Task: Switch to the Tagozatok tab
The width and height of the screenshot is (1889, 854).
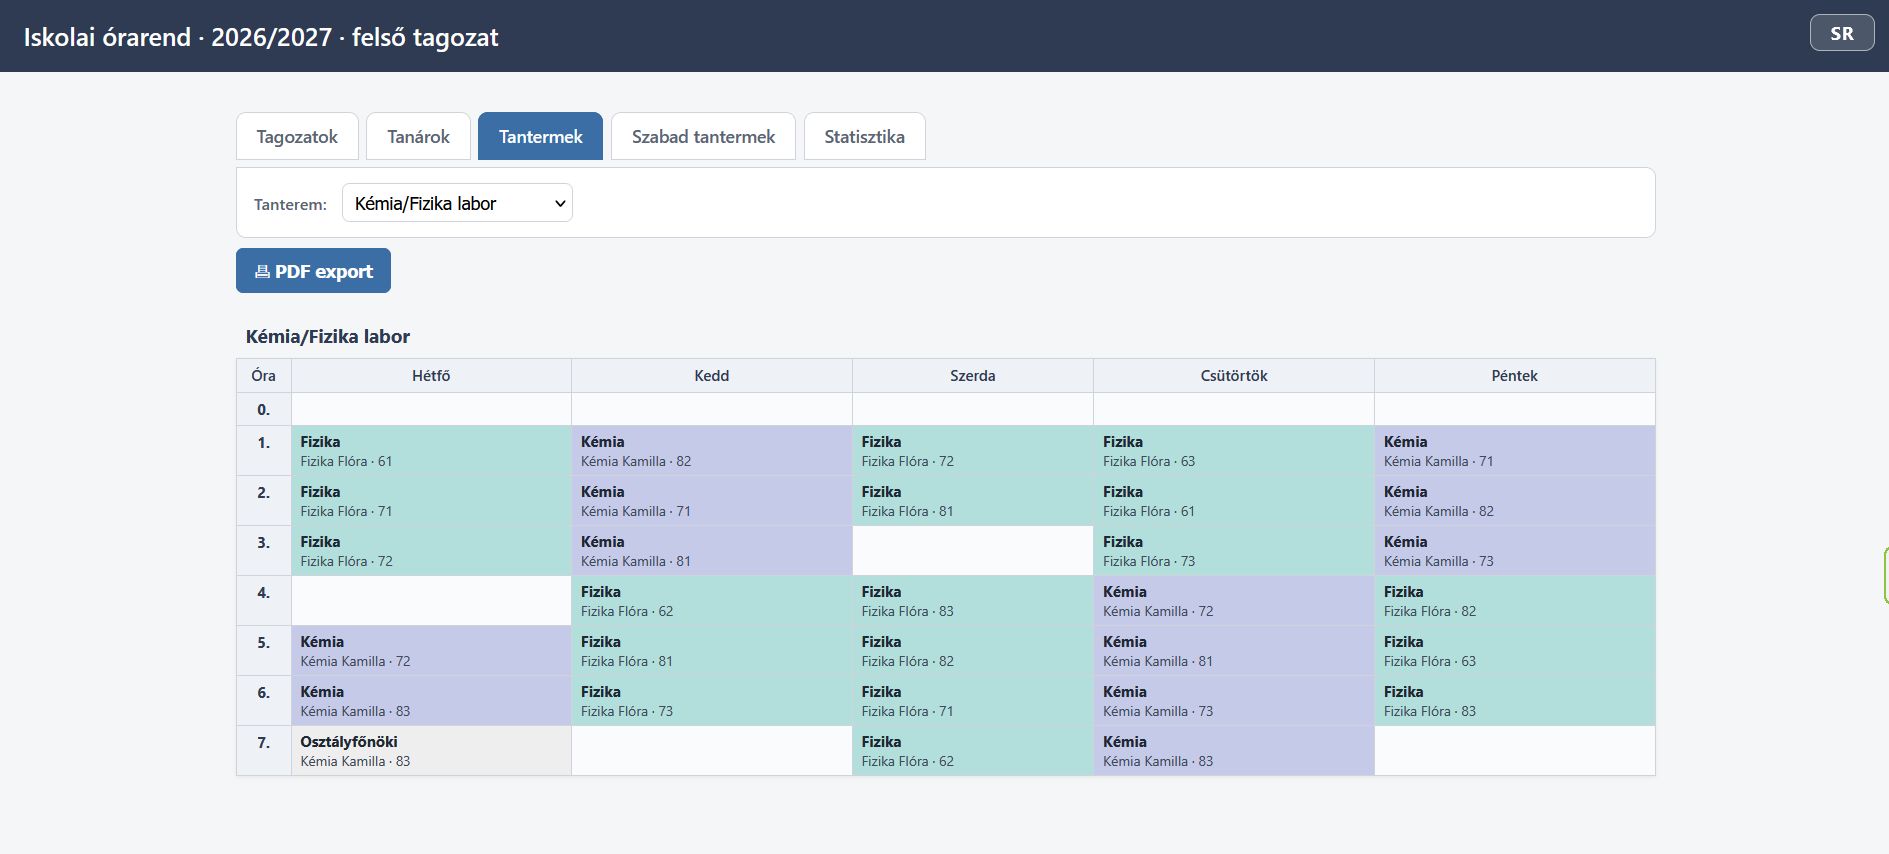Action: (x=297, y=136)
